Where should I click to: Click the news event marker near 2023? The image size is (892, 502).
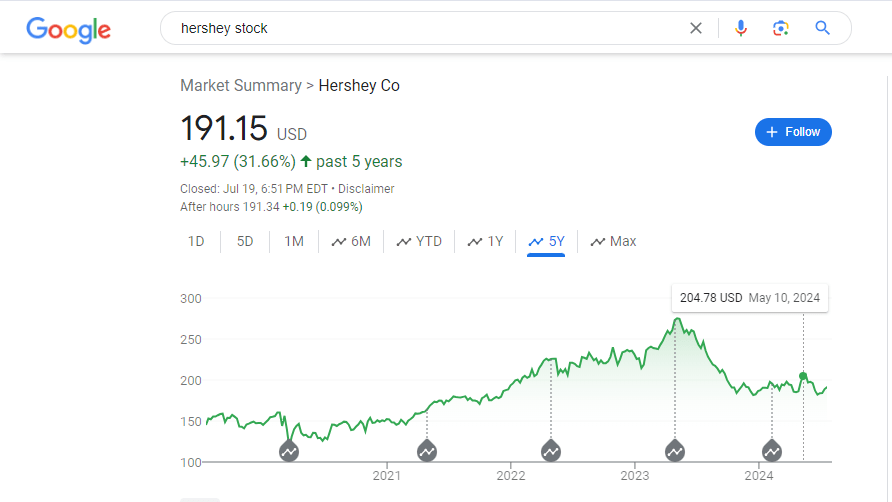pyautogui.click(x=675, y=451)
